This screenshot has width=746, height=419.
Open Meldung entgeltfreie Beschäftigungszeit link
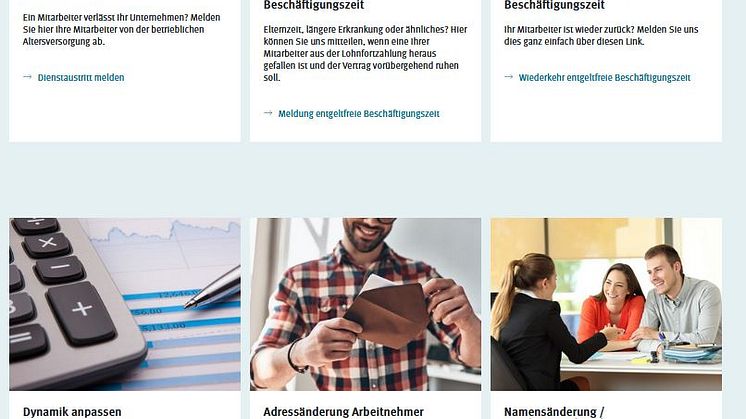pyautogui.click(x=359, y=114)
